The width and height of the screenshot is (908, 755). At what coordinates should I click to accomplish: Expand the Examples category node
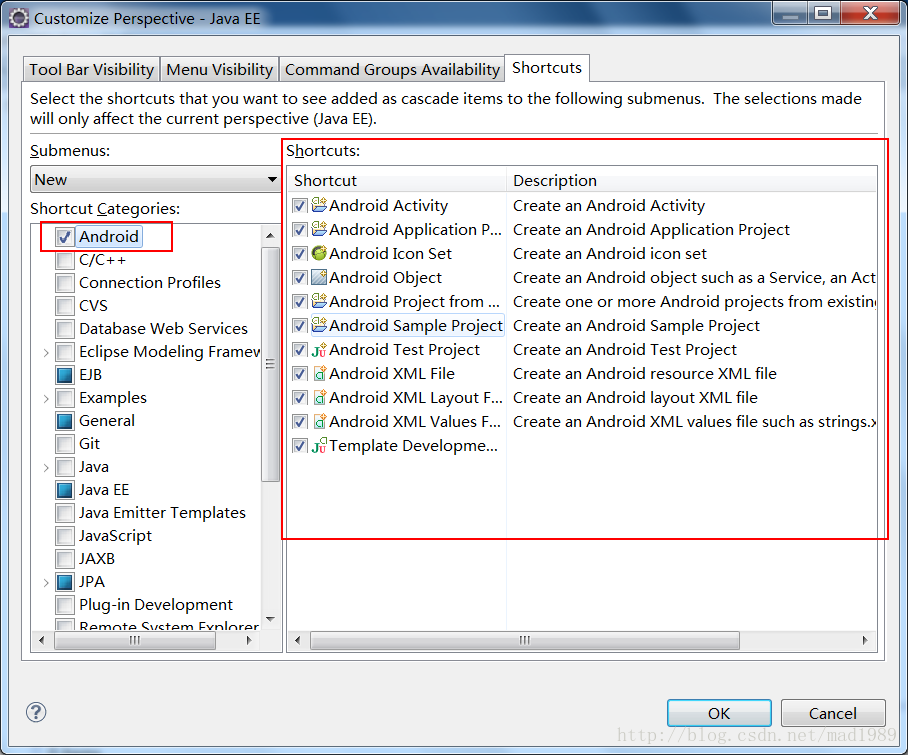pos(46,398)
